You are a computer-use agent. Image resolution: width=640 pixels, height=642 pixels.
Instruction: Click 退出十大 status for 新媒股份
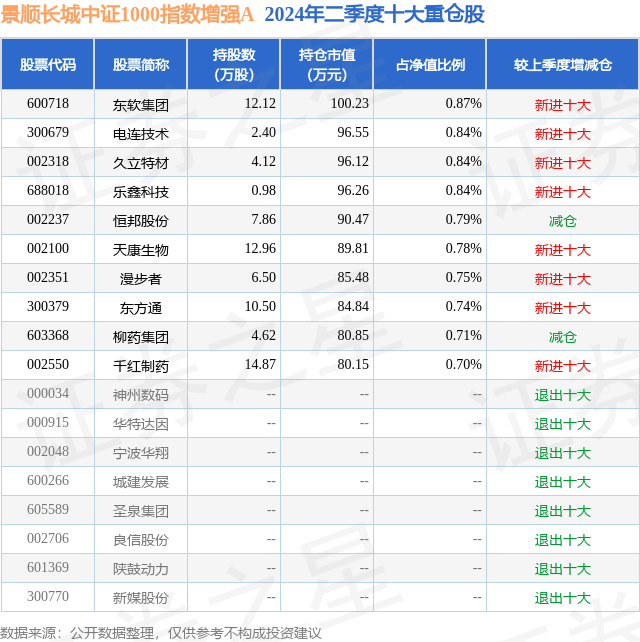pos(563,599)
